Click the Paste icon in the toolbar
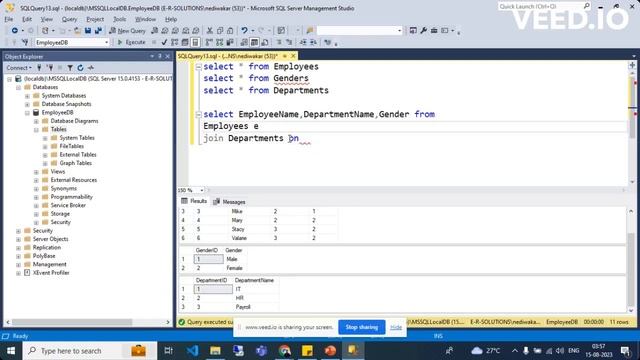 point(230,31)
